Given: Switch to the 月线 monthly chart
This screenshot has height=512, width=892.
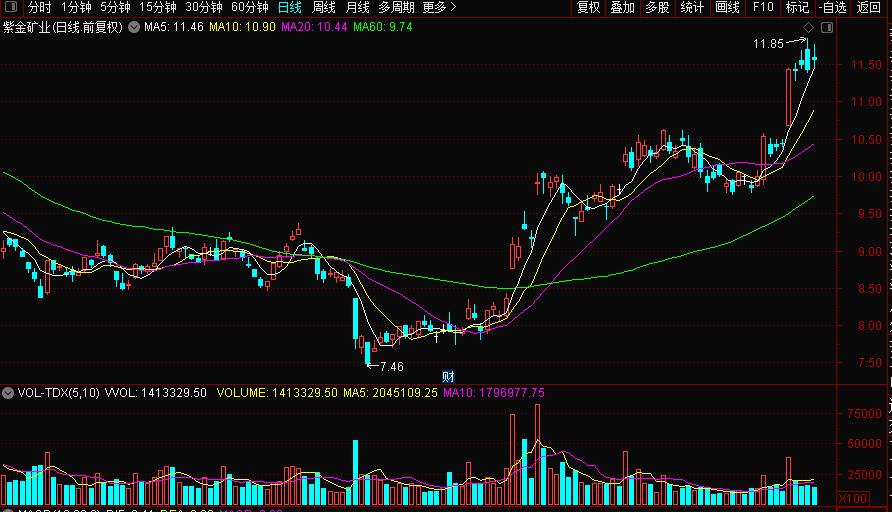Looking at the screenshot, I should tap(358, 7).
